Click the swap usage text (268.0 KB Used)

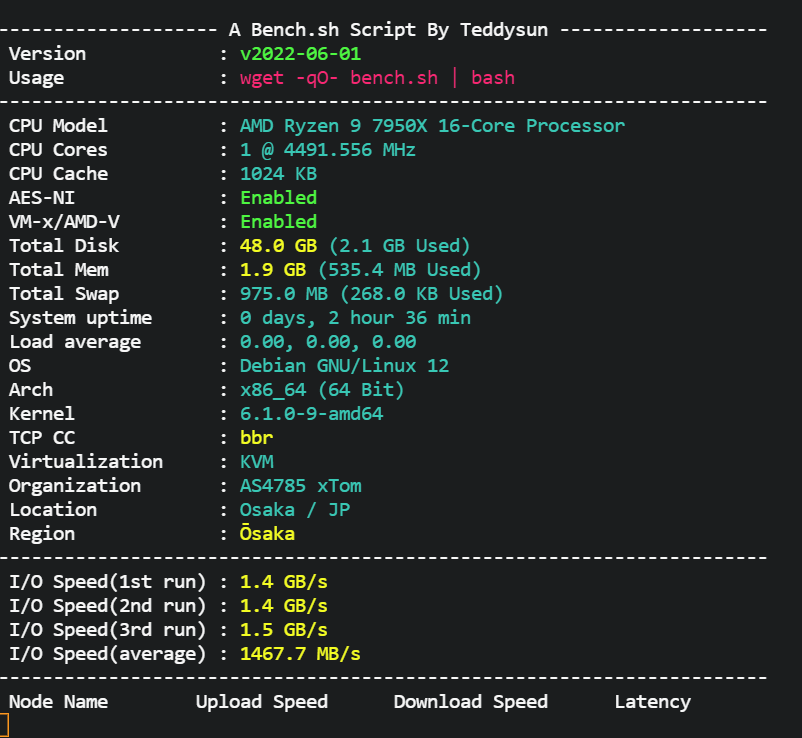[x=421, y=294]
